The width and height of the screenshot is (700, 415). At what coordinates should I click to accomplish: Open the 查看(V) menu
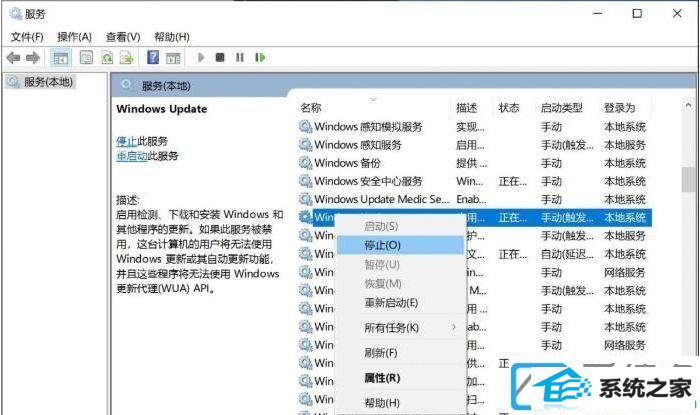(x=123, y=37)
